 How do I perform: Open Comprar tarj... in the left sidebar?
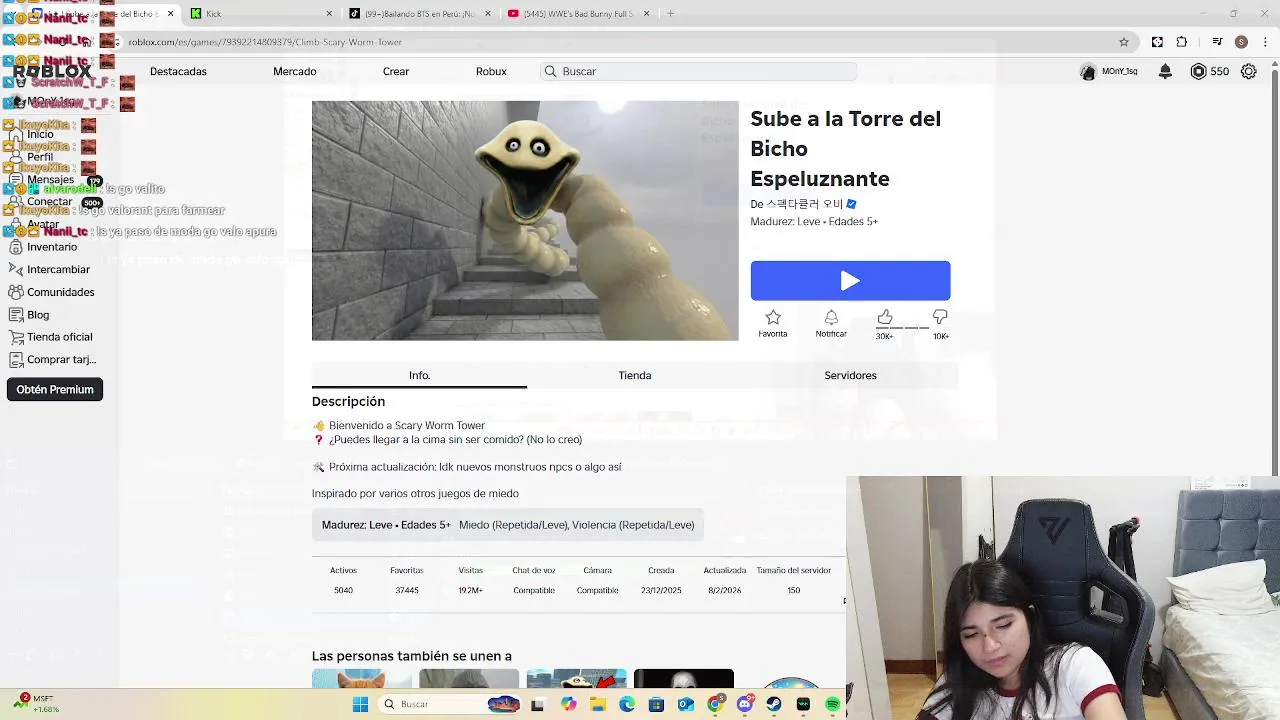(x=61, y=359)
